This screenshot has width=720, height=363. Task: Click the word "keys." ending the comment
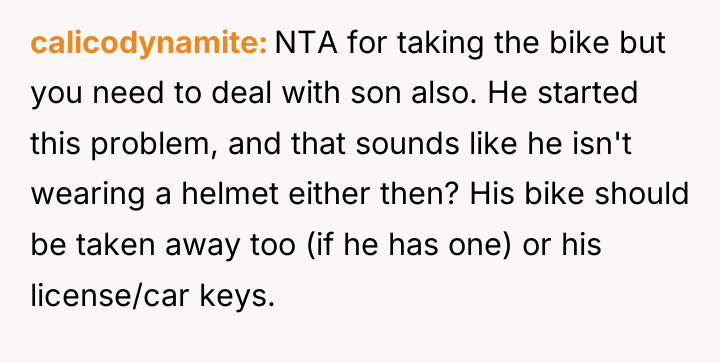pyautogui.click(x=237, y=297)
